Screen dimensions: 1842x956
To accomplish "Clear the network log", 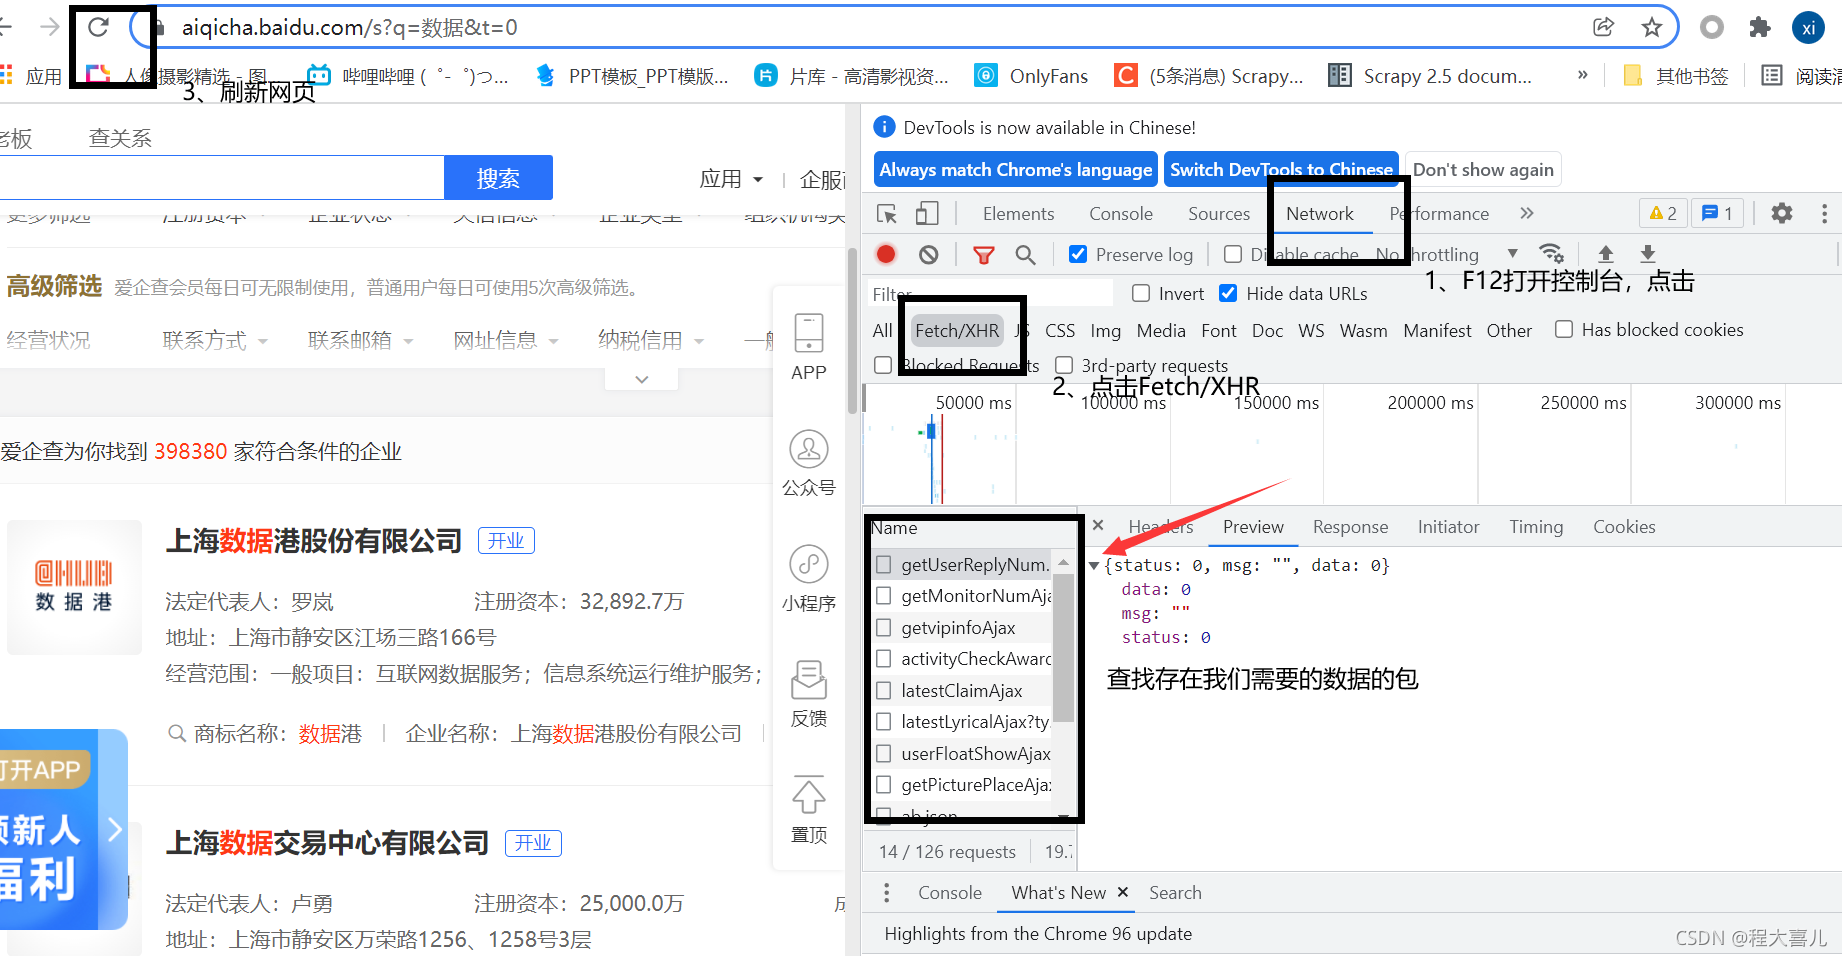I will pos(929,254).
